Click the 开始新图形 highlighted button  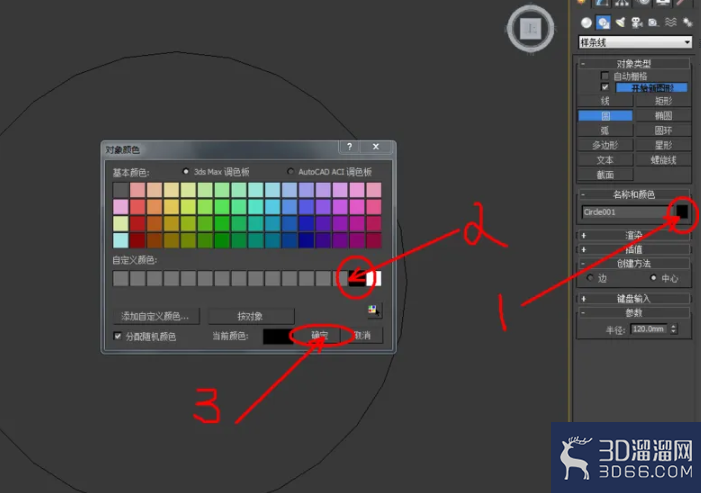[x=651, y=88]
